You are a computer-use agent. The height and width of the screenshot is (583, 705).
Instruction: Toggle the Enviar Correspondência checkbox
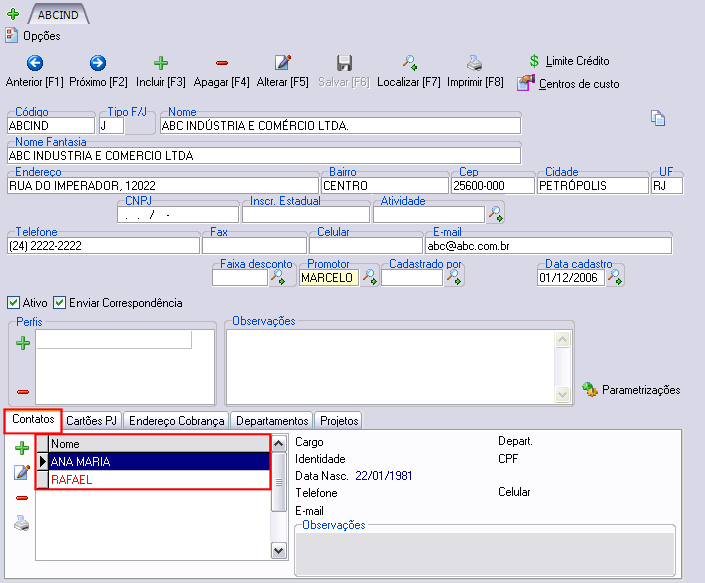(x=59, y=303)
